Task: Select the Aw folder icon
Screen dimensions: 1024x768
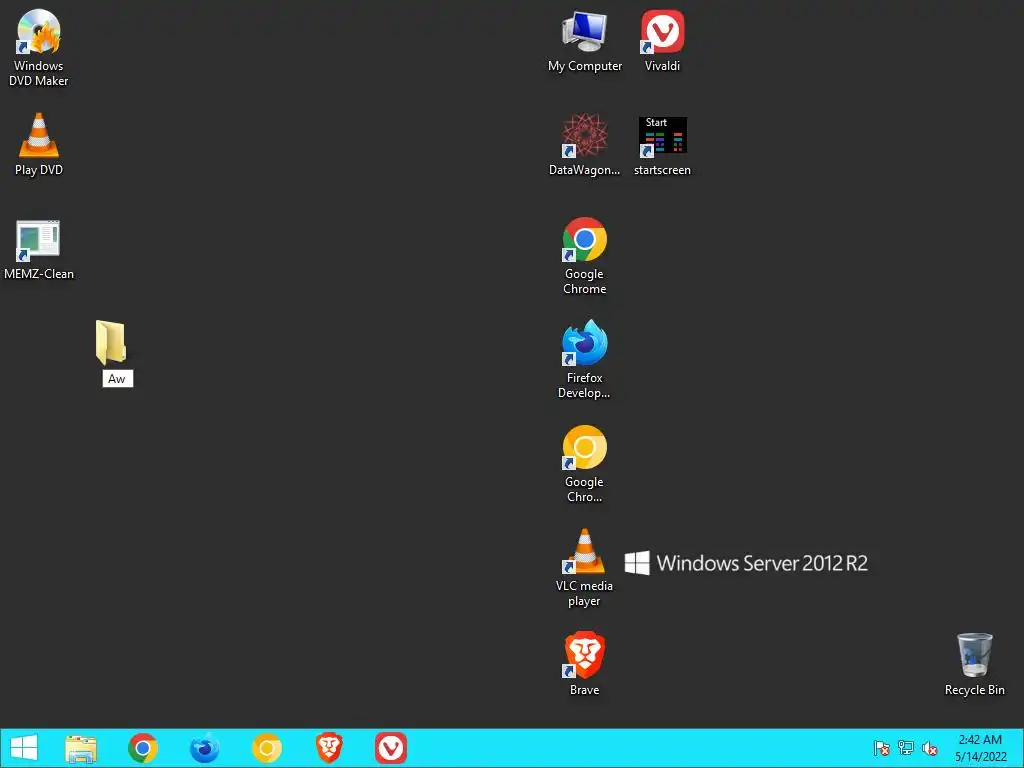Action: pyautogui.click(x=110, y=342)
